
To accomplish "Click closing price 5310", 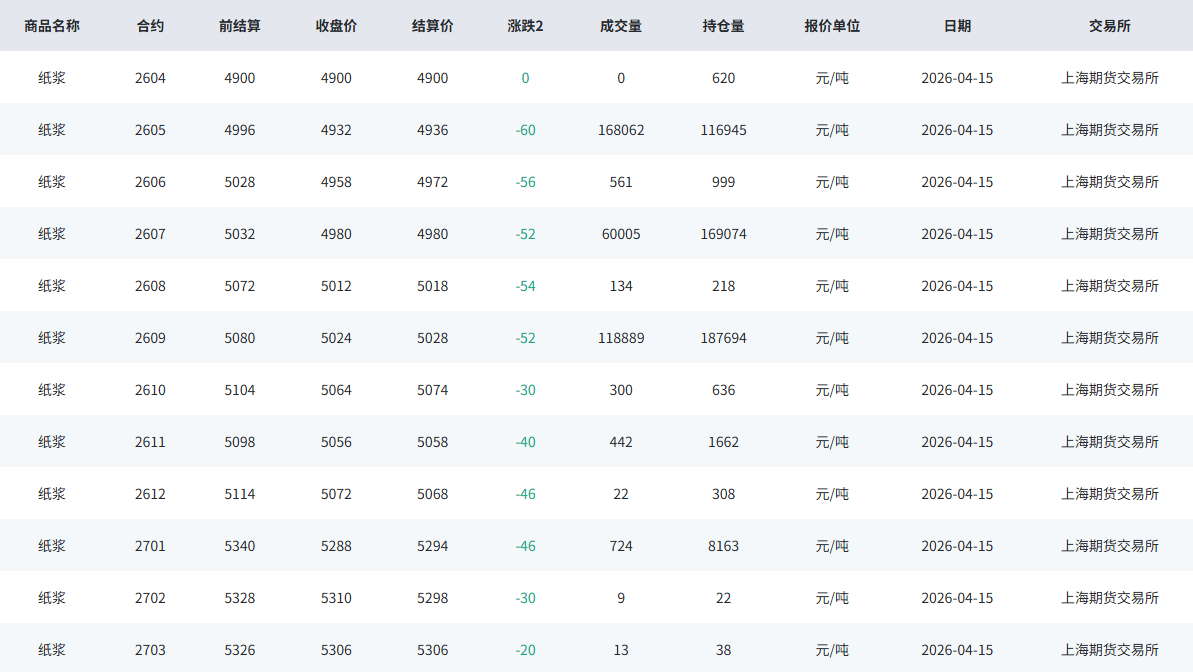I will 336,598.
